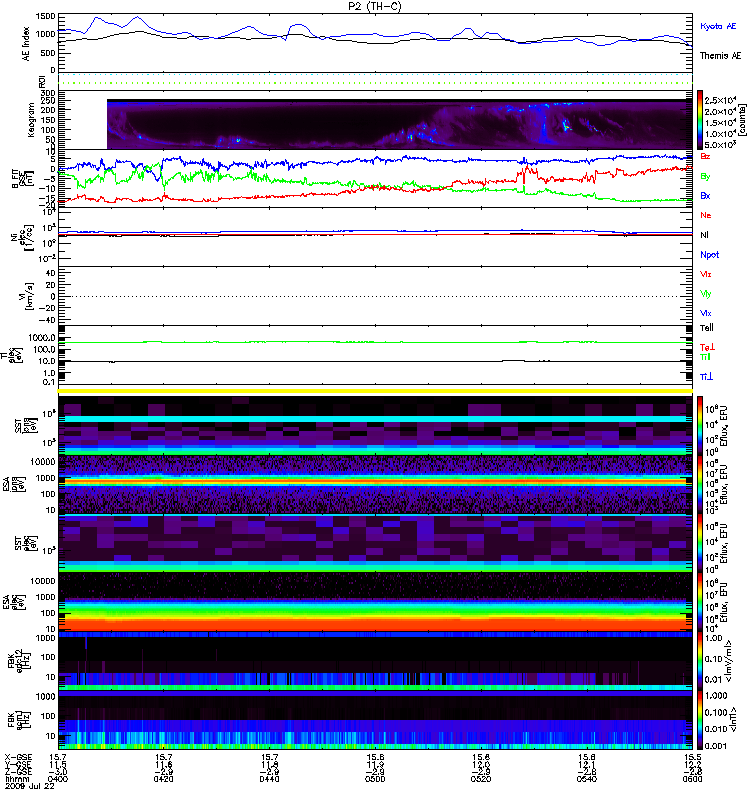This screenshot has height=800, width=750.
Task: Click the 0440 time tick label
Action: [269, 779]
